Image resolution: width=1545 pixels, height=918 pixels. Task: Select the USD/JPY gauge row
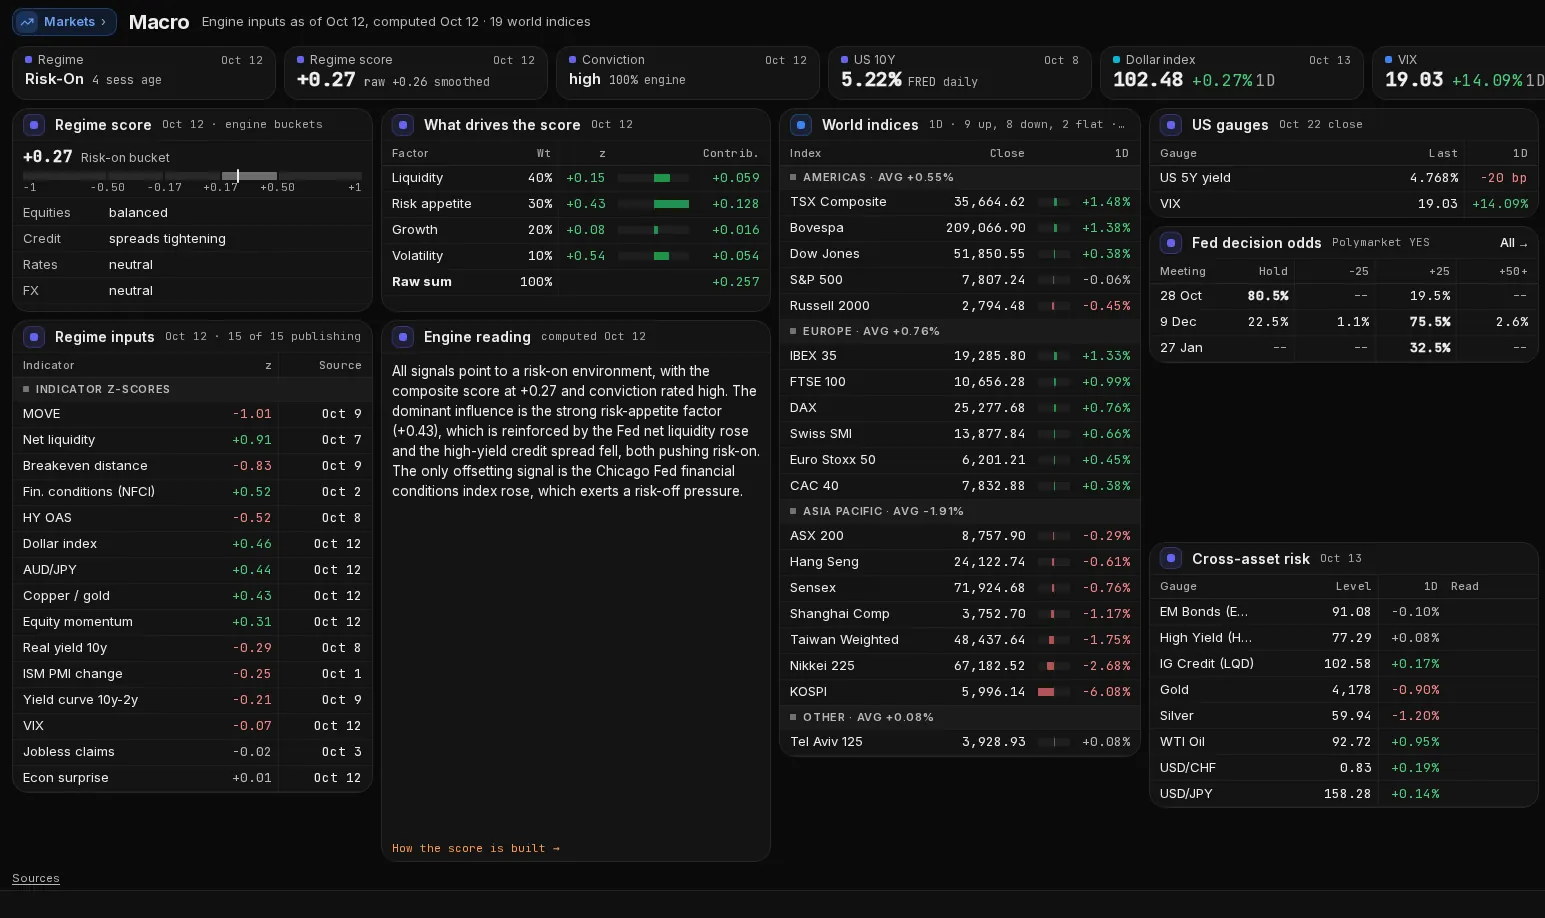click(1344, 794)
